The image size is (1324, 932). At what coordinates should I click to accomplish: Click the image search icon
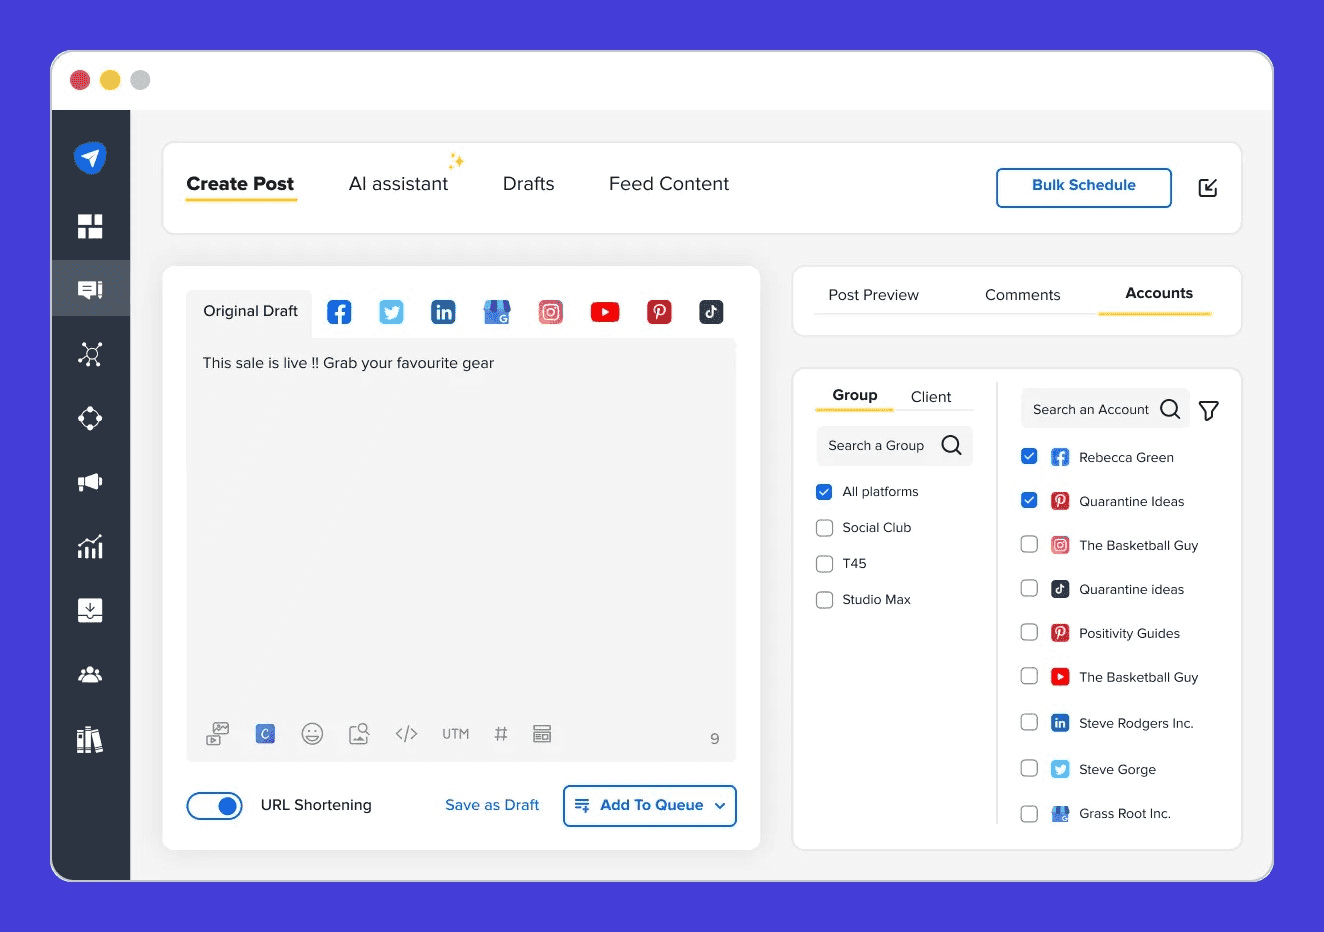point(359,734)
